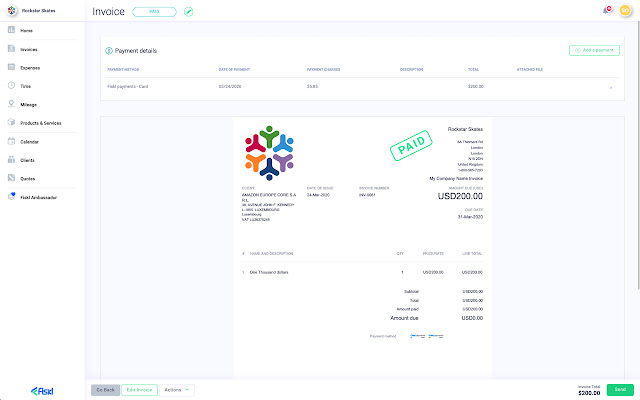The width and height of the screenshot is (640, 400).
Task: Click the Add a payment button
Action: [x=594, y=50]
